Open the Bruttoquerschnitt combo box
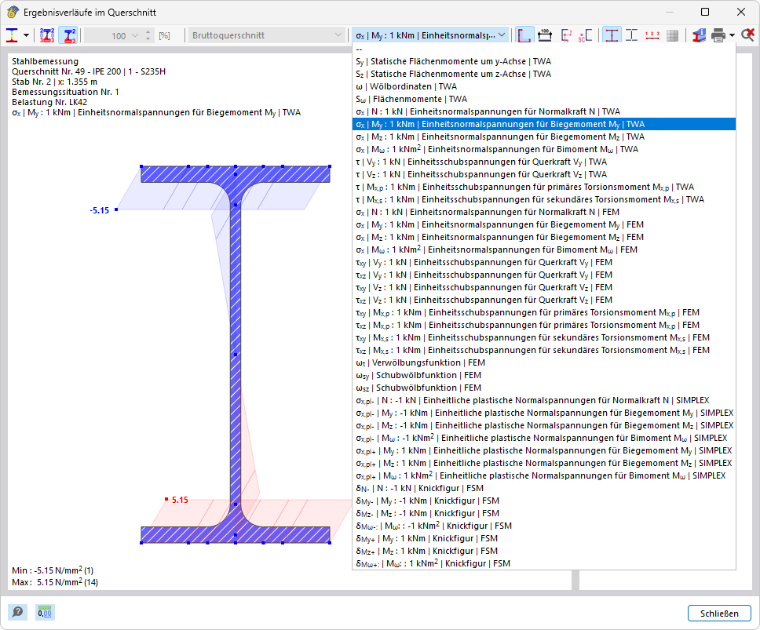Screen dimensions: 760x630 pos(266,35)
